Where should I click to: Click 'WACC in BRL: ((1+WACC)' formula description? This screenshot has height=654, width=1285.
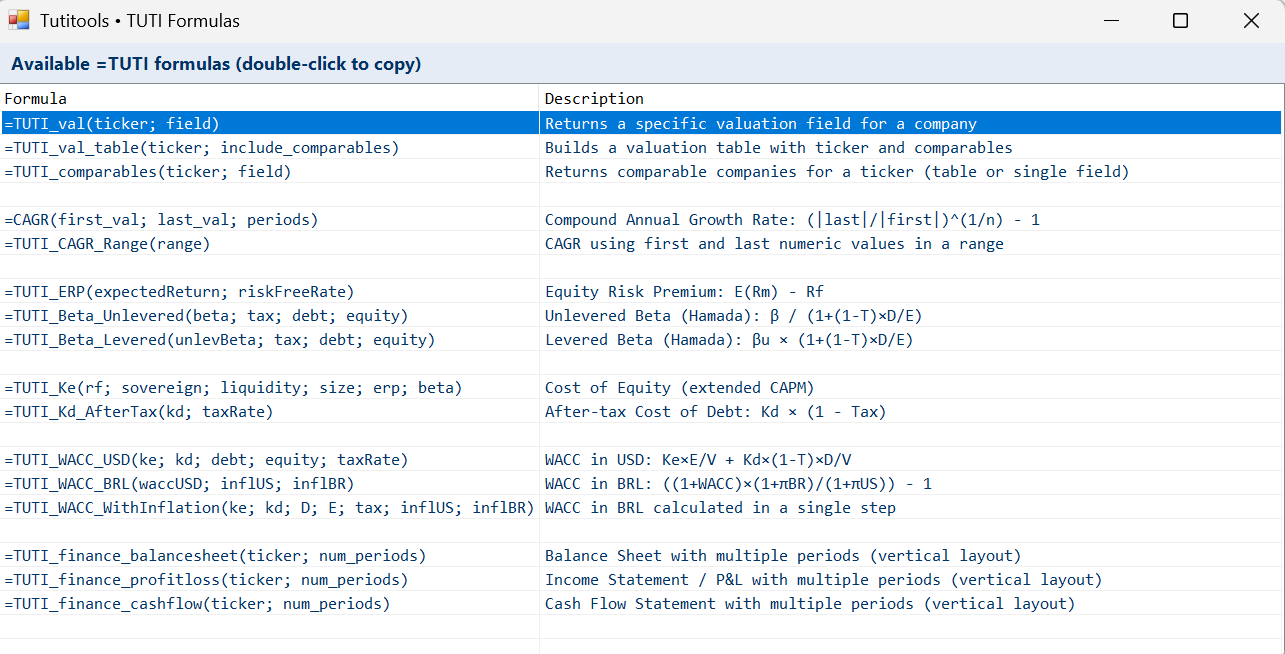coord(738,484)
